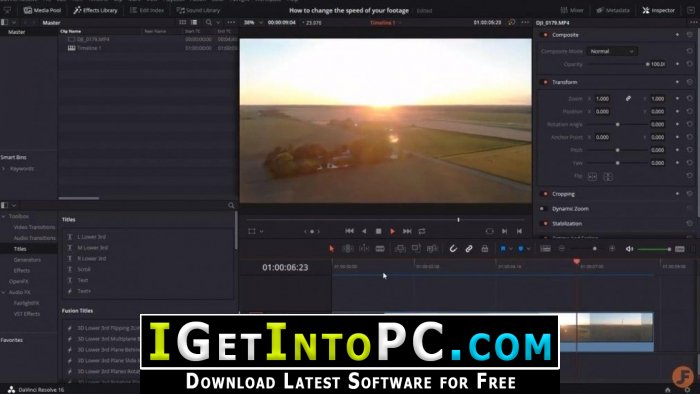Screen dimensions: 700x394
Task: Select the arrow Selection mode tool
Action: pos(331,249)
